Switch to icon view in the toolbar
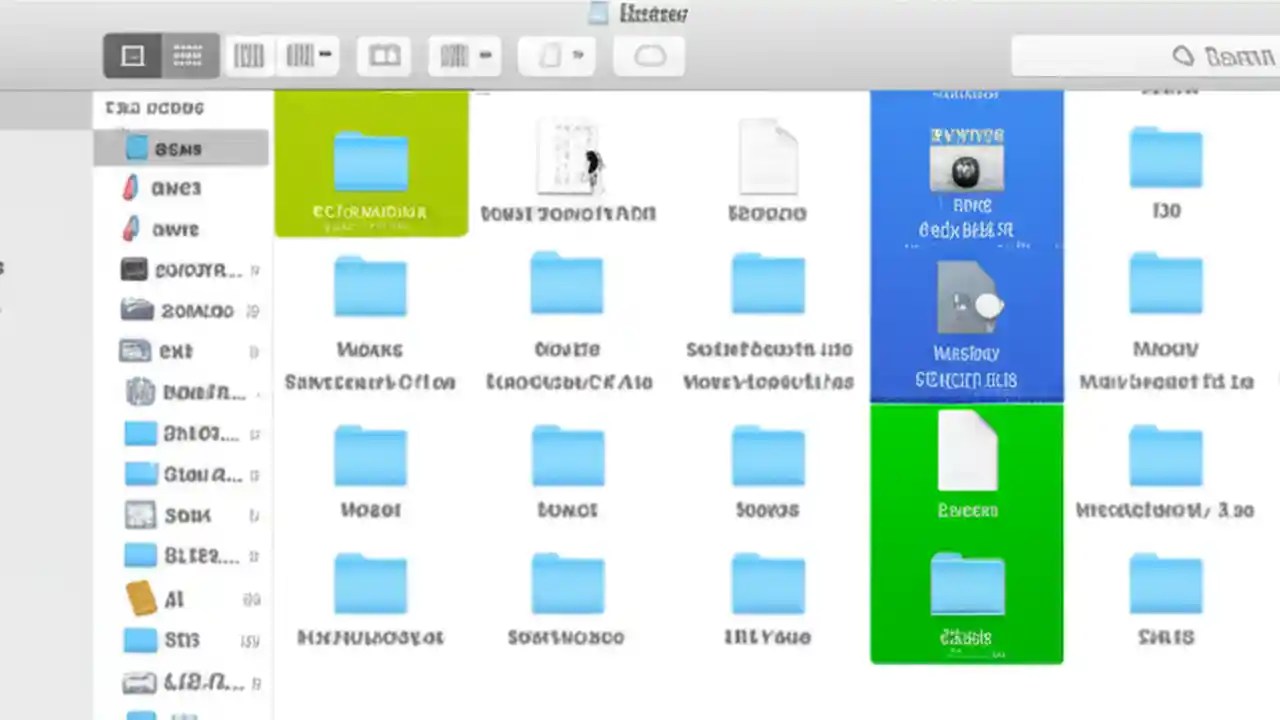Image resolution: width=1280 pixels, height=720 pixels. pyautogui.click(x=133, y=55)
